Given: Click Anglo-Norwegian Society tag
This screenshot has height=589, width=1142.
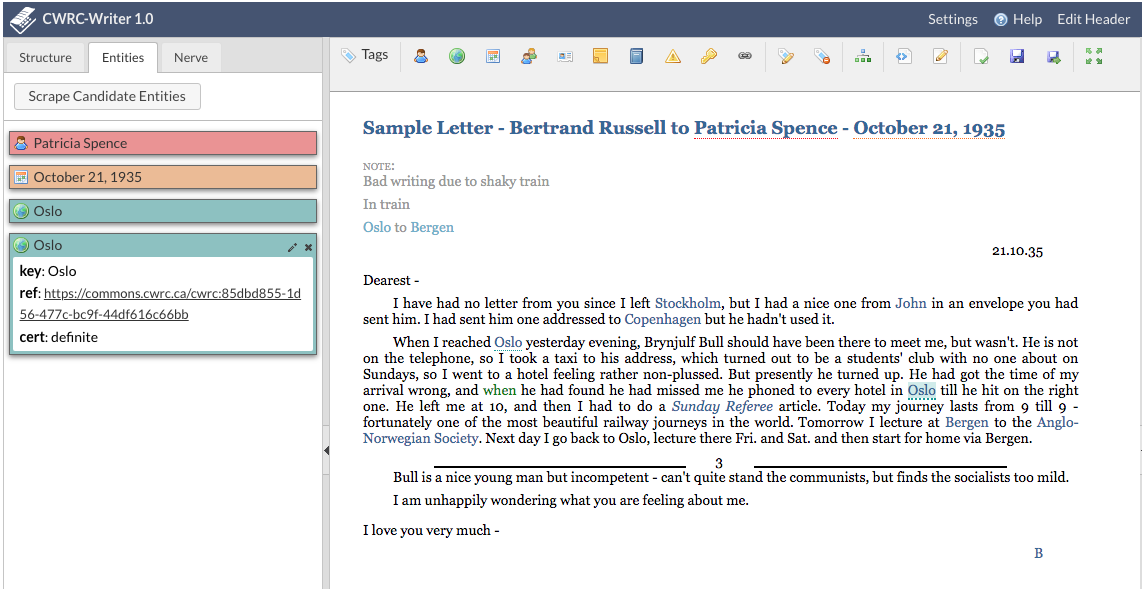Looking at the screenshot, I should coord(421,438).
